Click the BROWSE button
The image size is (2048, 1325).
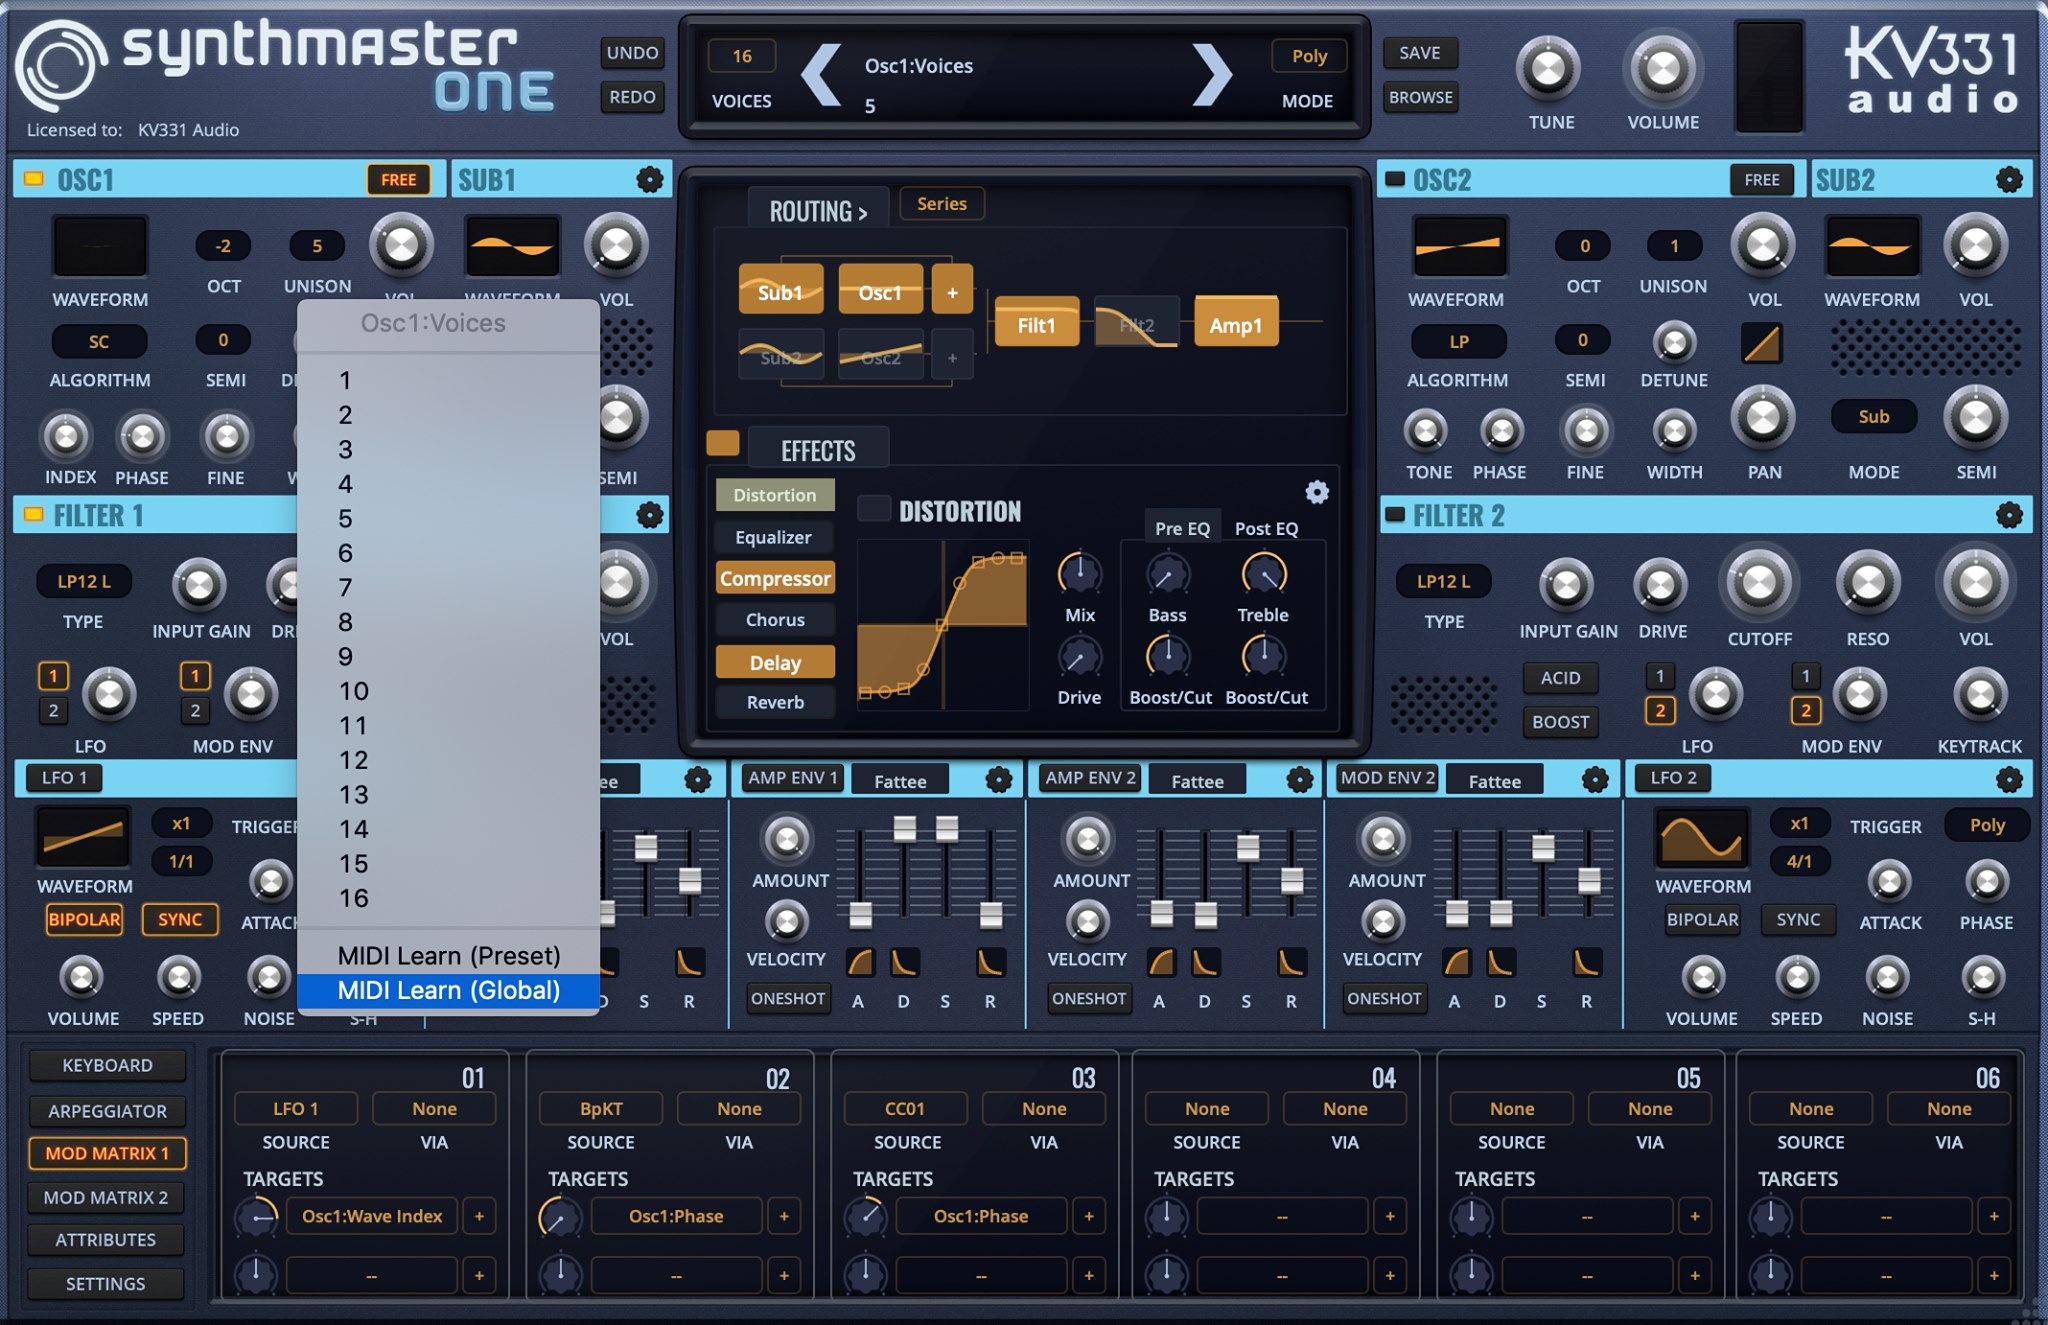click(x=1420, y=97)
